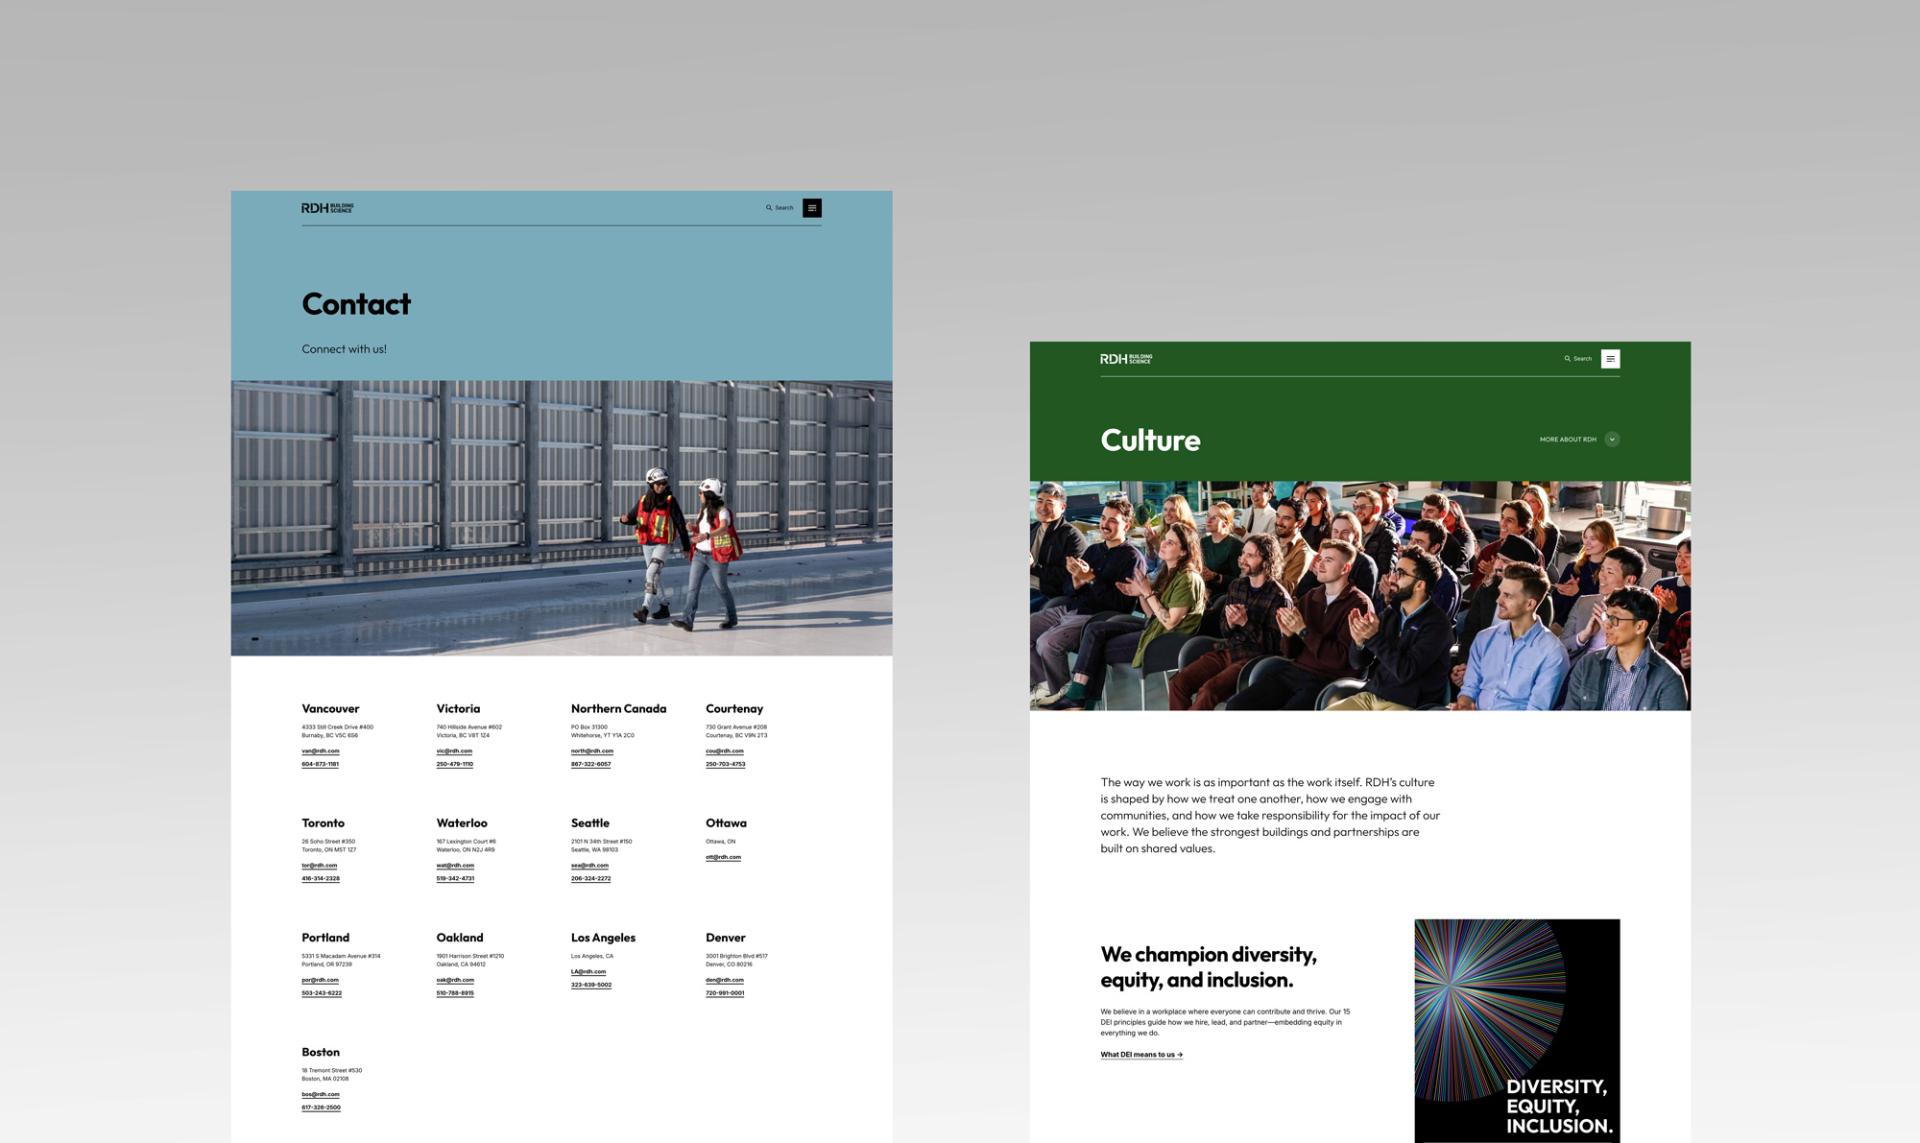Call the Denver office at 720-991-0001

click(x=724, y=993)
